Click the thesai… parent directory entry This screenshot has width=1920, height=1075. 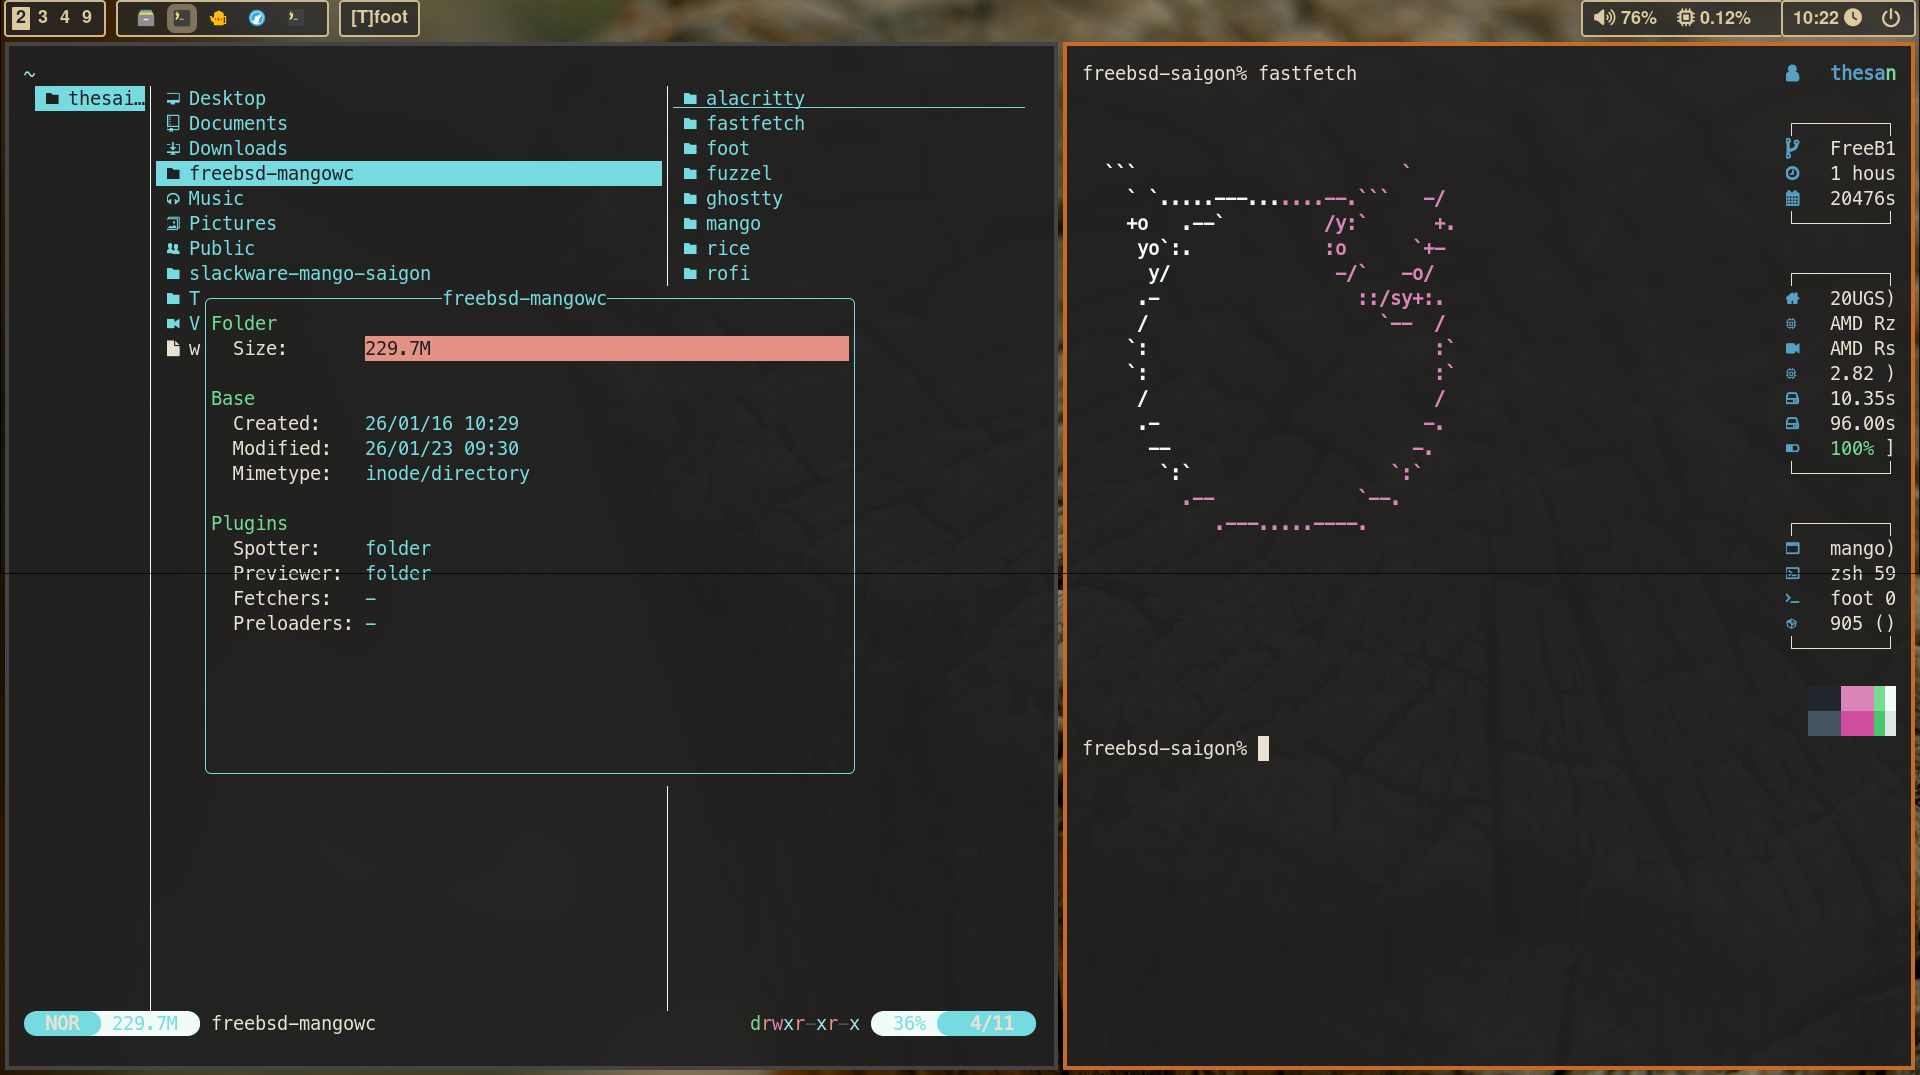(x=92, y=98)
